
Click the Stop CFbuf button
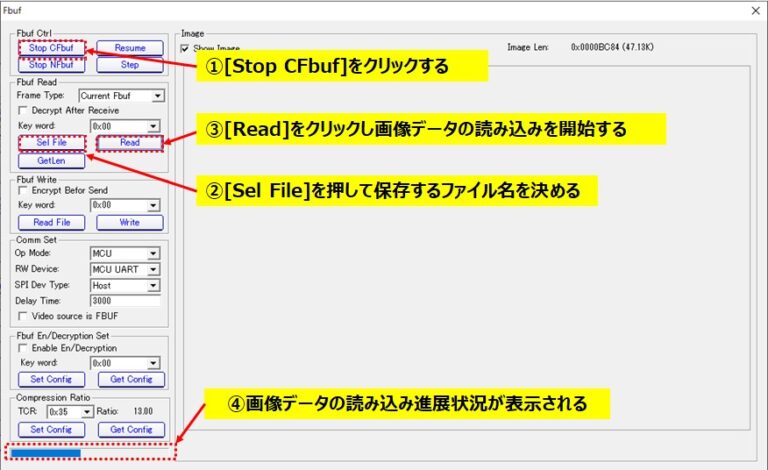click(x=51, y=48)
